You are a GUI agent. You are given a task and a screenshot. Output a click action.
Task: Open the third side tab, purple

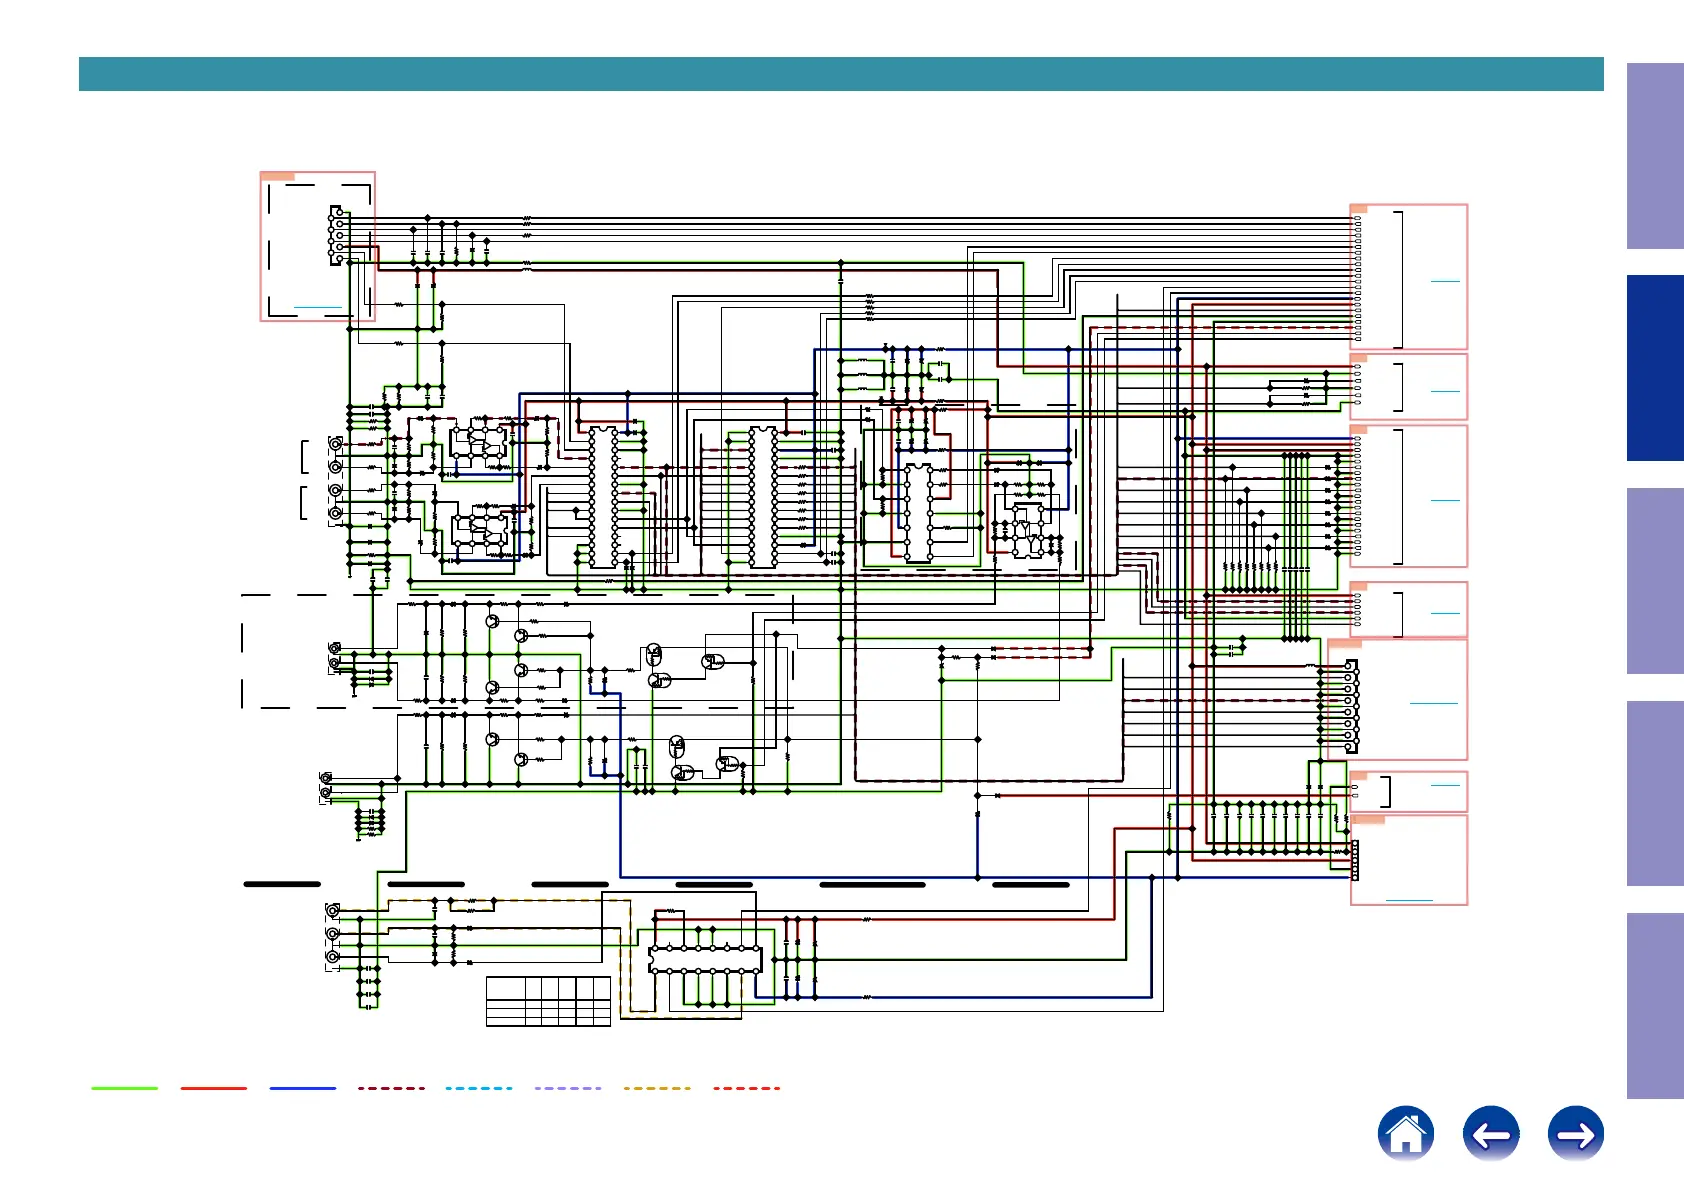point(1655,581)
